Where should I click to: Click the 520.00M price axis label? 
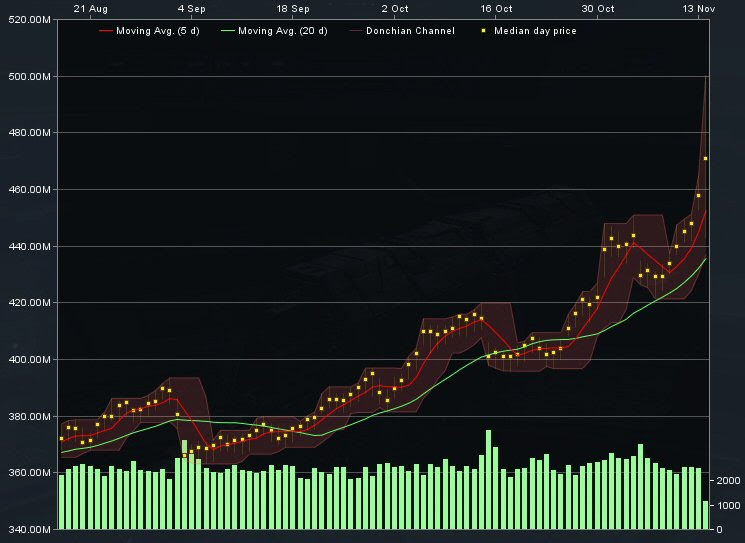(x=29, y=20)
